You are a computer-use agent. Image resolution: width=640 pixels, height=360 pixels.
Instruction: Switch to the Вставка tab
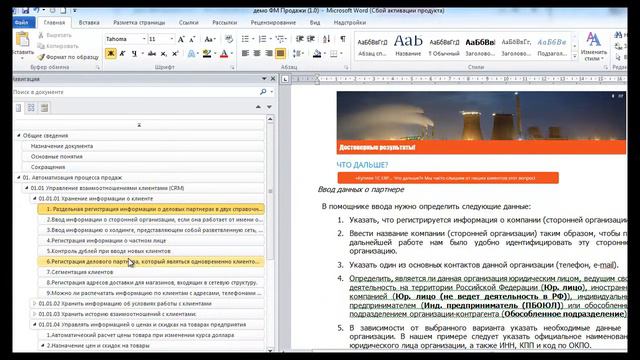tap(89, 23)
